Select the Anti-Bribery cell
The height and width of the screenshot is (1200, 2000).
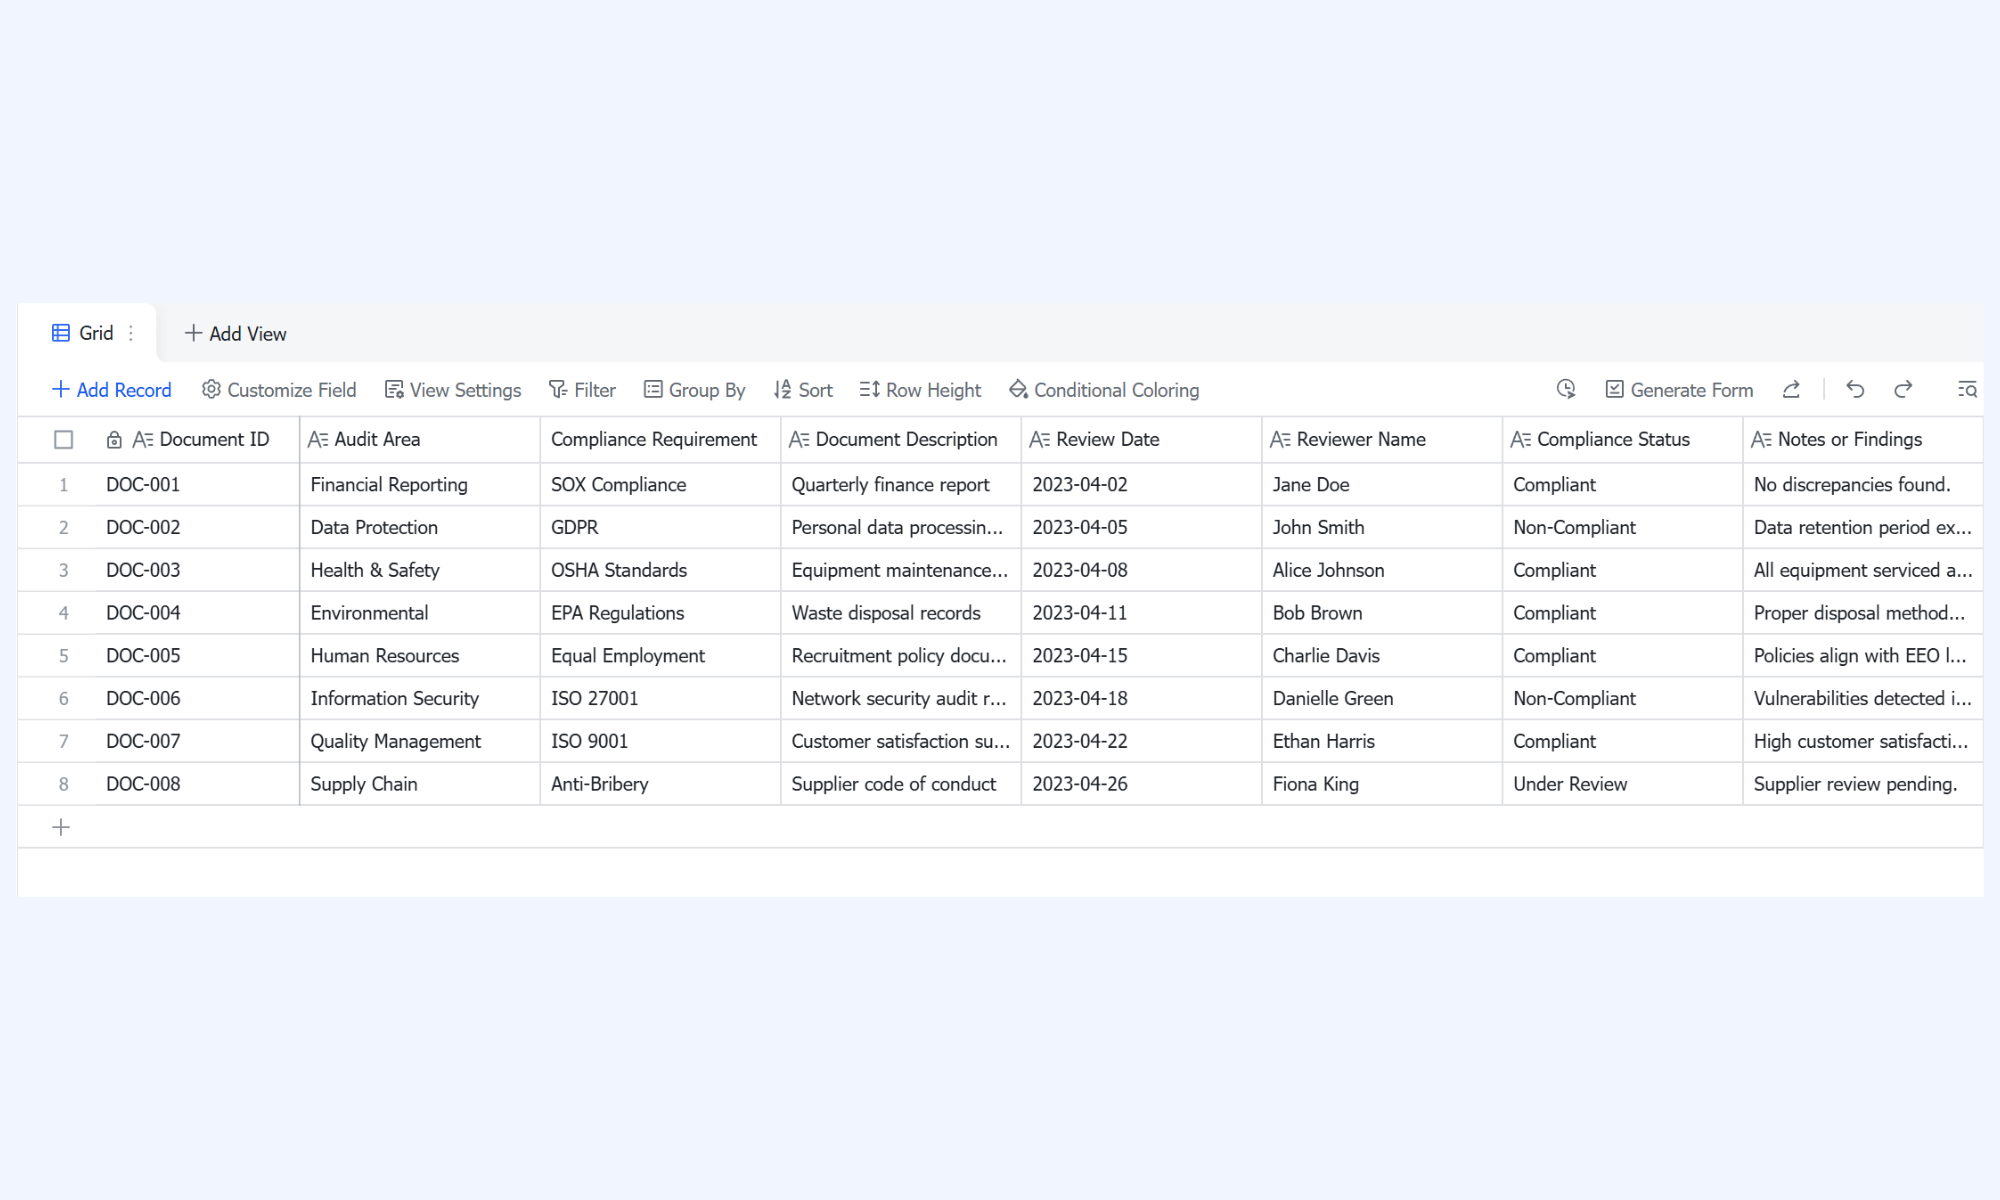click(660, 784)
